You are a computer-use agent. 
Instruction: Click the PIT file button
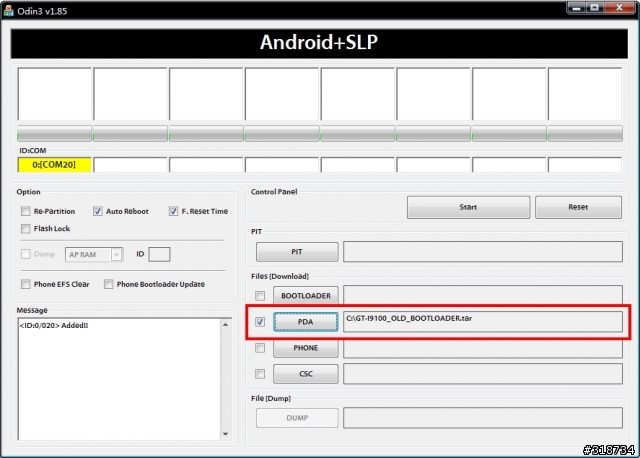click(x=297, y=251)
